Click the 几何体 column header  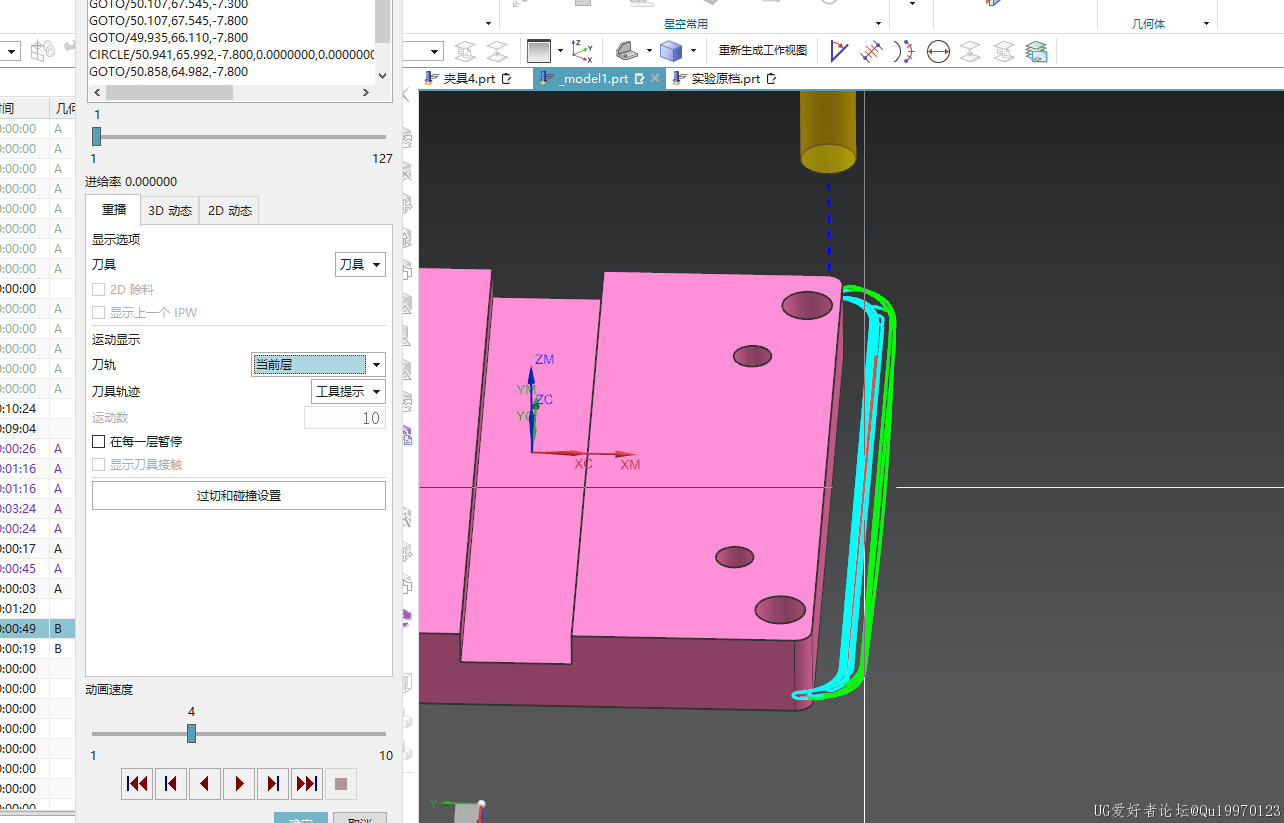pyautogui.click(x=64, y=108)
